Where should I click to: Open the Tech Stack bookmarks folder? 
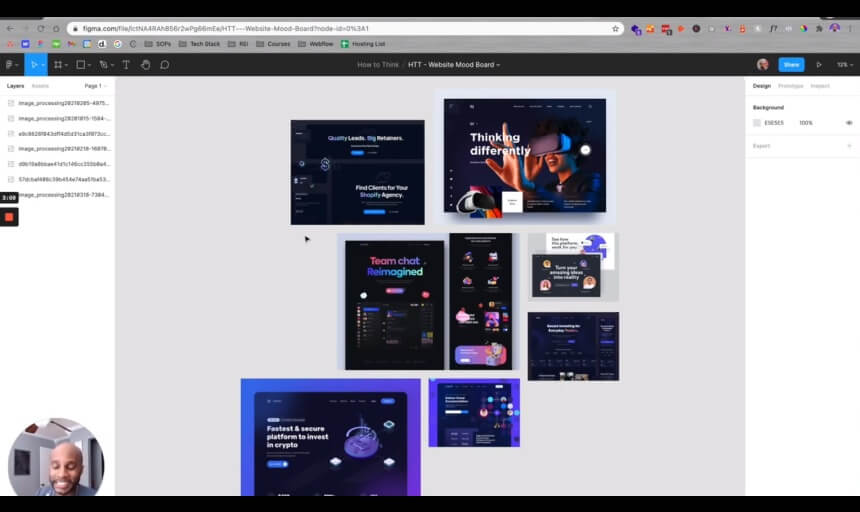[199, 44]
